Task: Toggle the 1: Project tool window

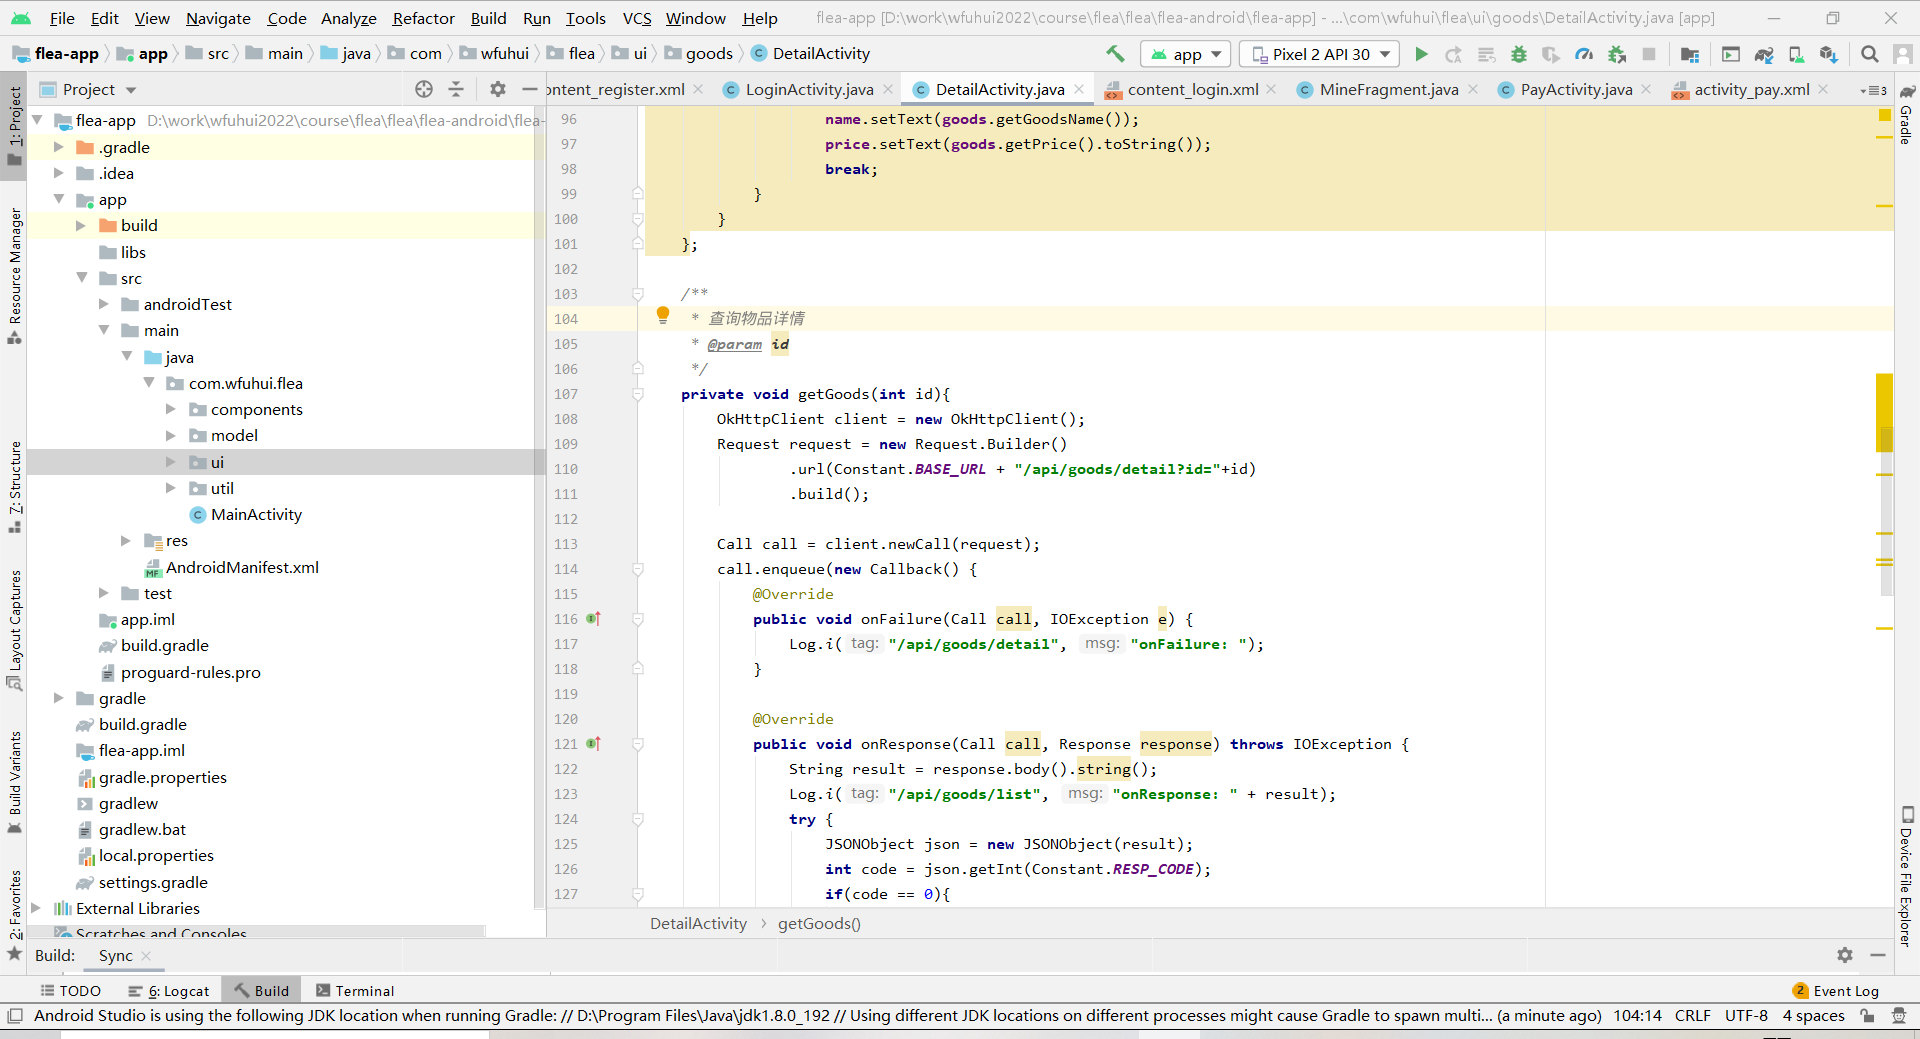Action: pyautogui.click(x=14, y=125)
